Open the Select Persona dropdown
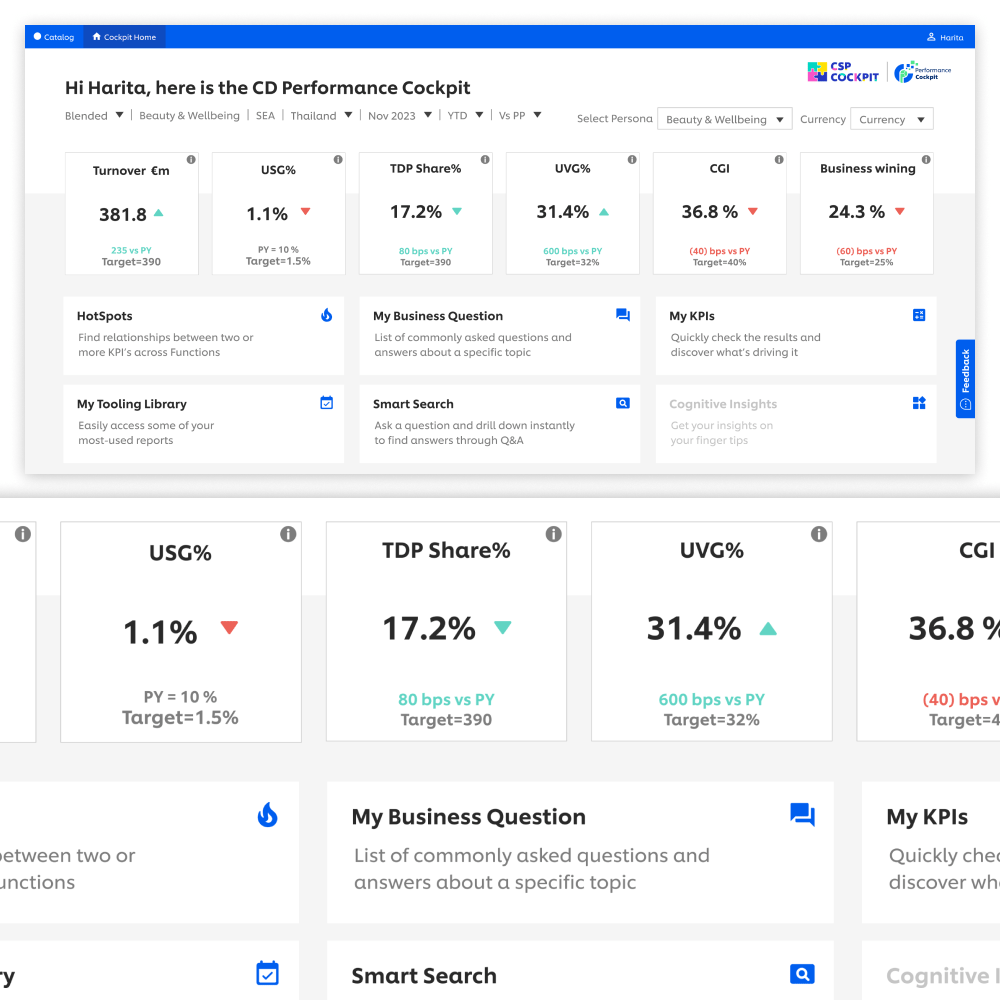 [x=724, y=119]
